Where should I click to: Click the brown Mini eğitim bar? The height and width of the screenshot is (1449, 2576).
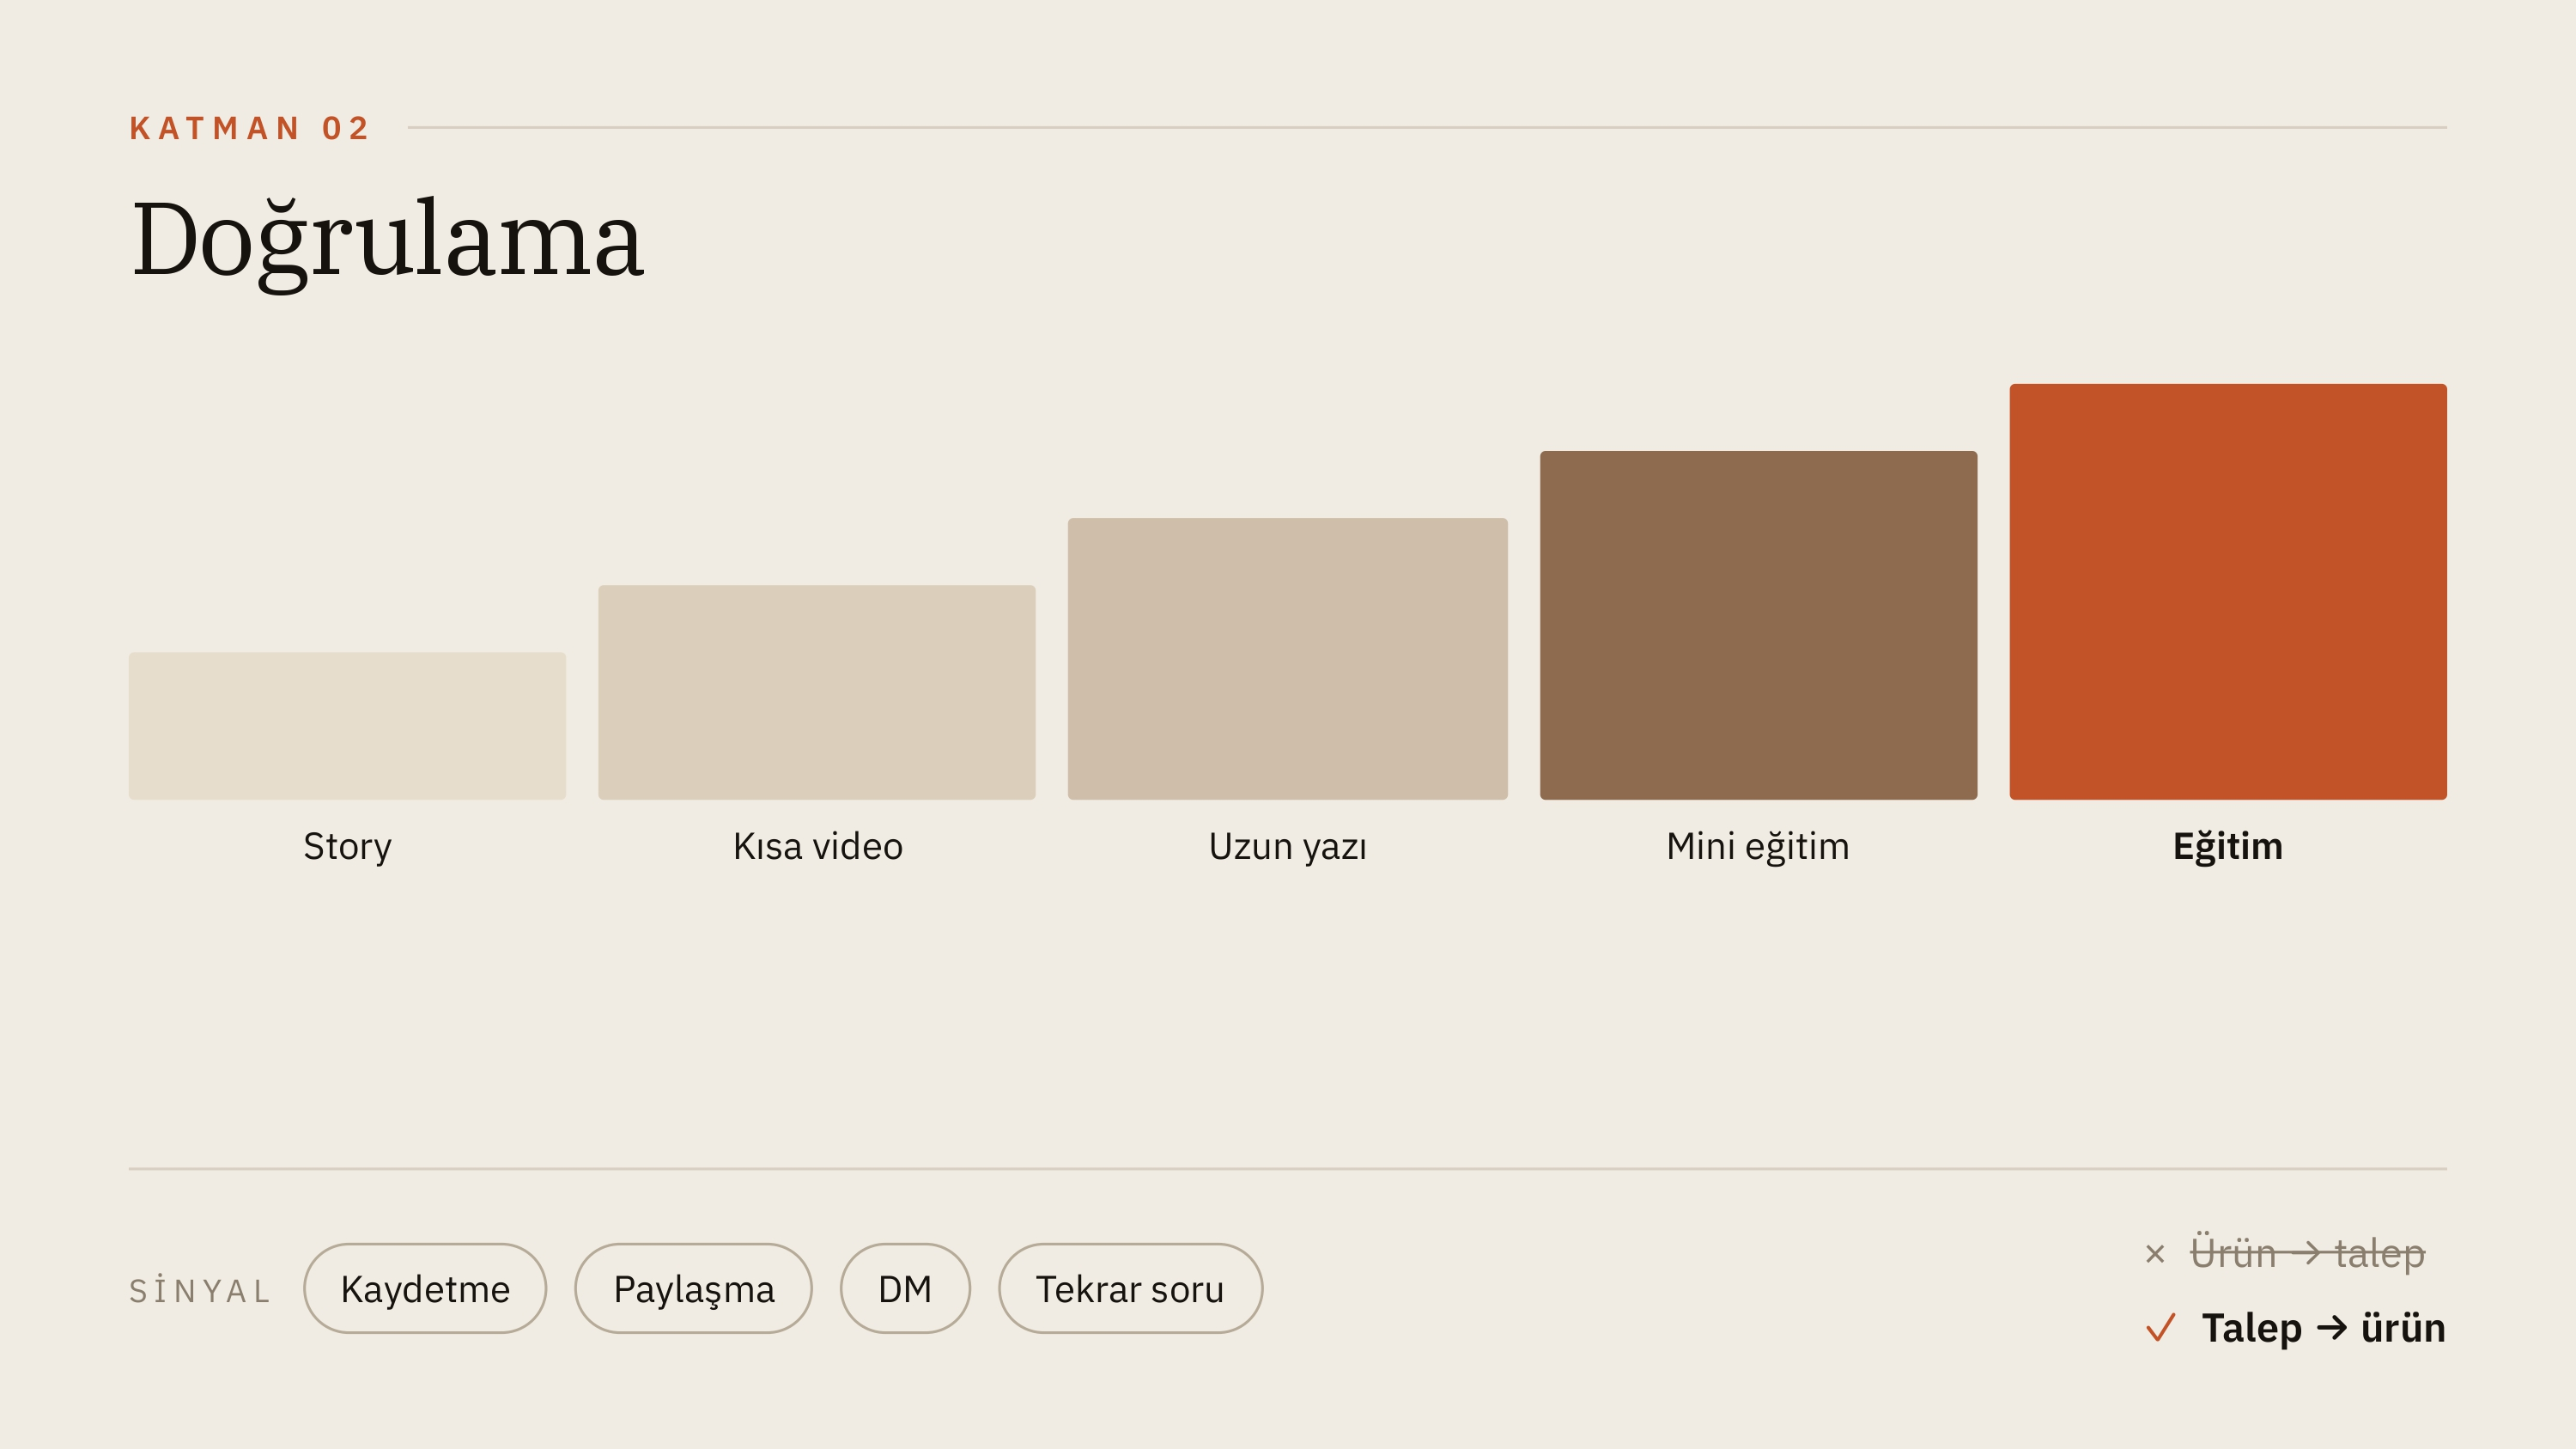coord(1758,625)
